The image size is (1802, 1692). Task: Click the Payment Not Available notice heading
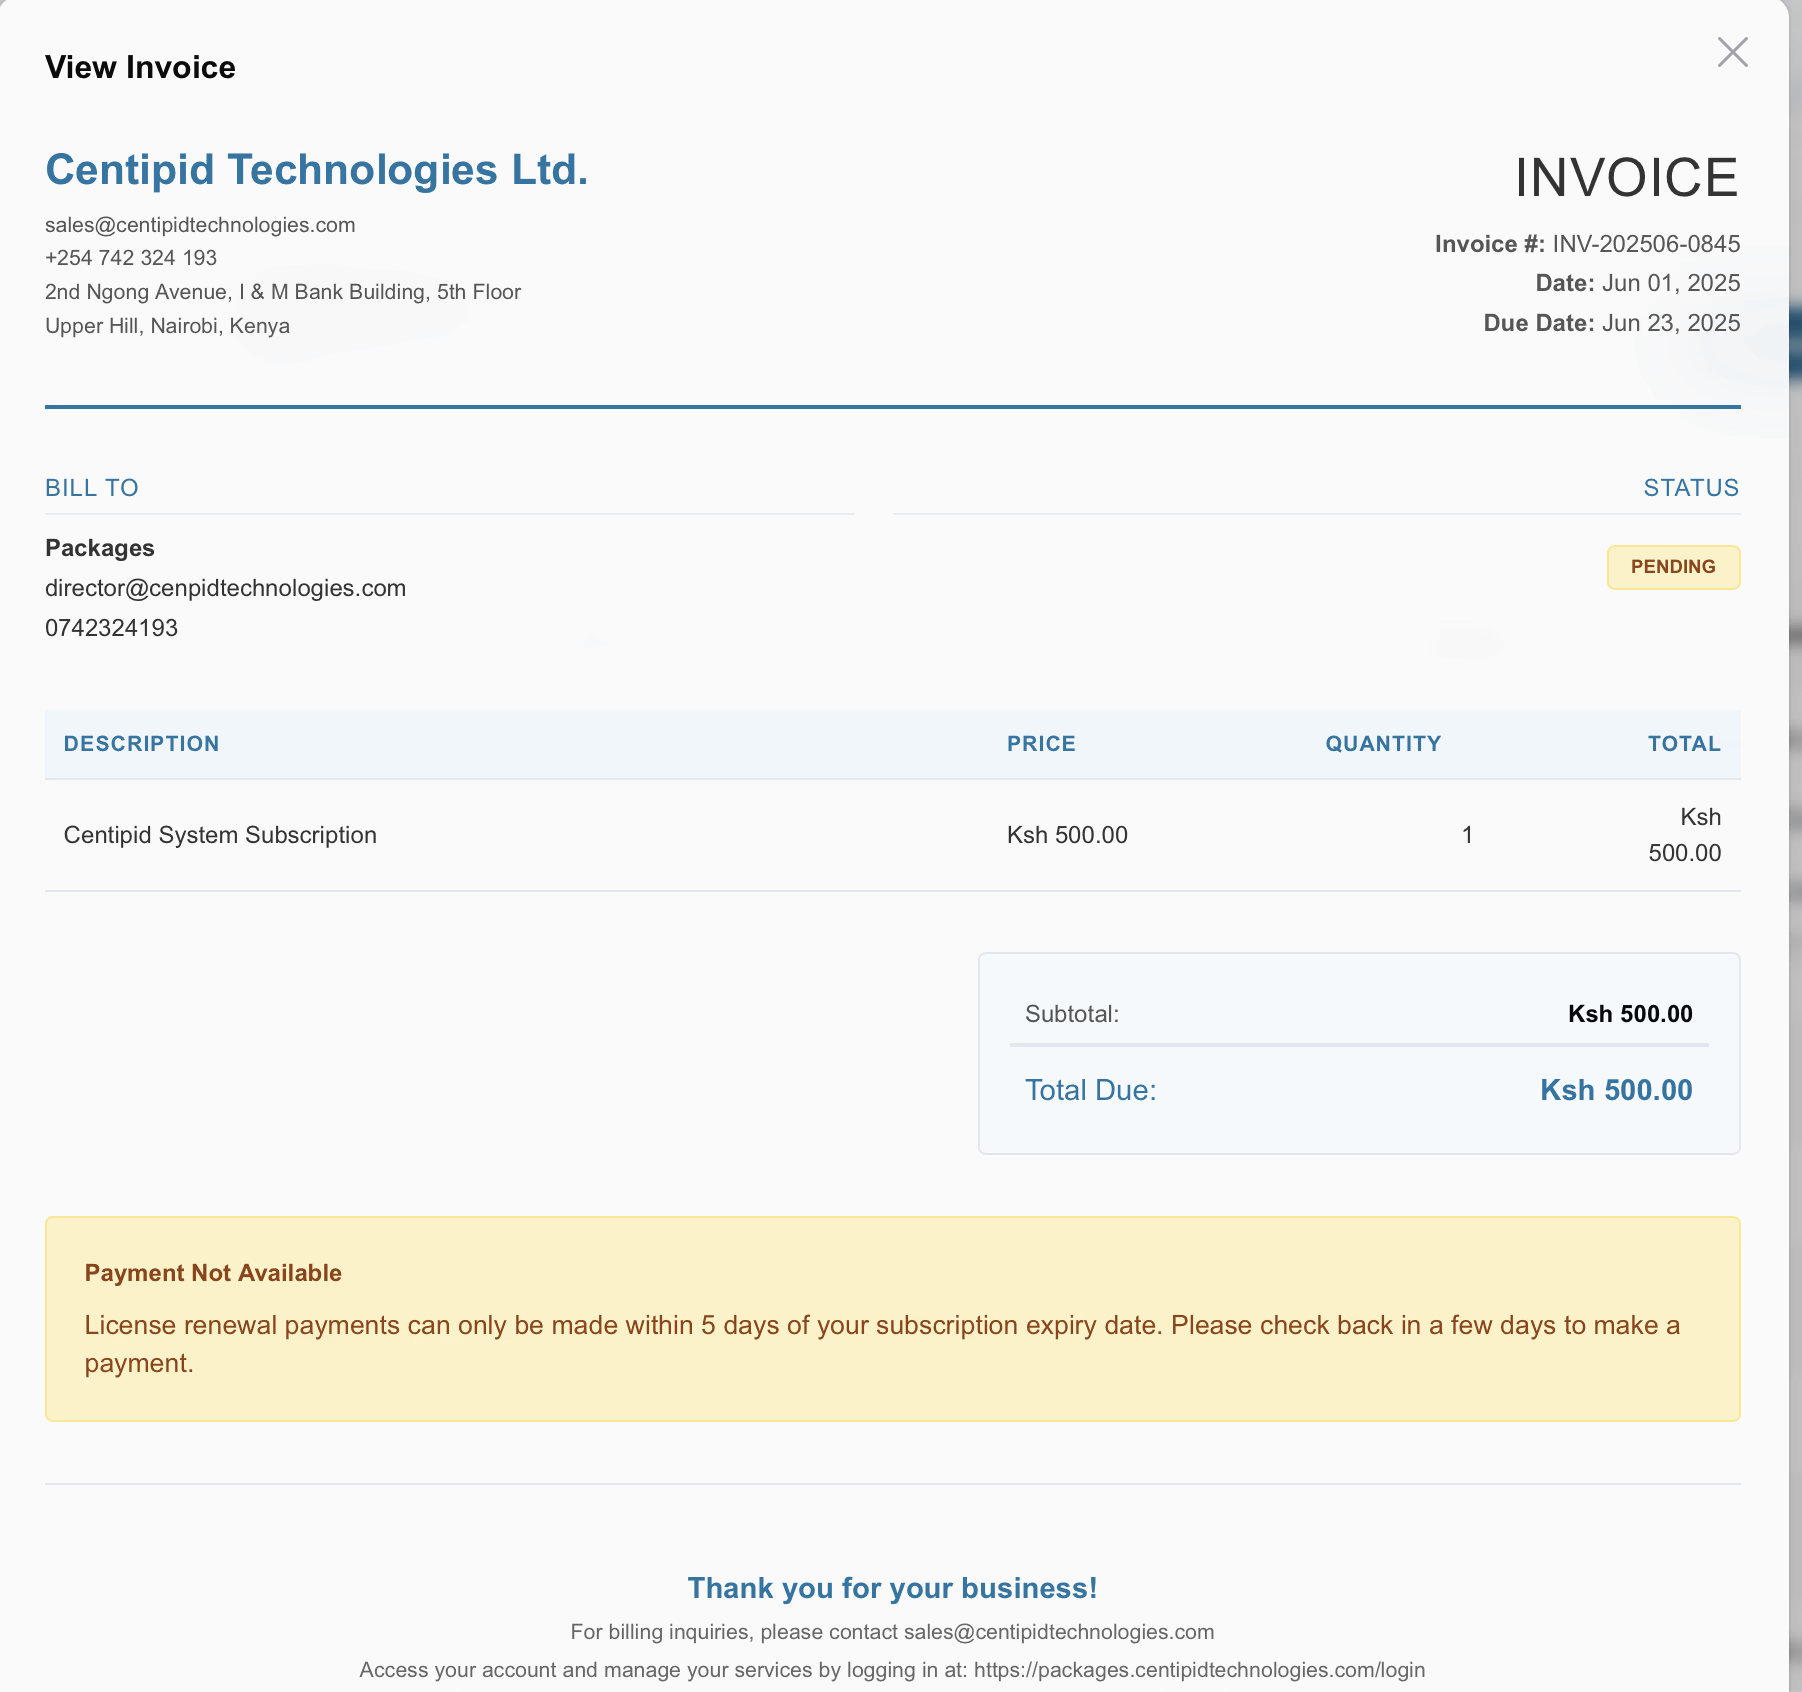point(213,1273)
